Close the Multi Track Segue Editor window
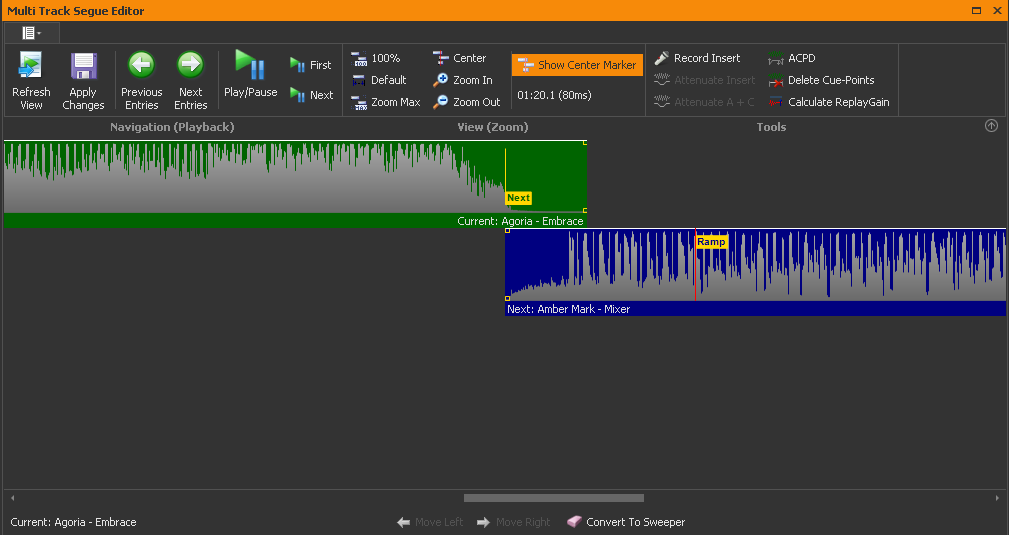Screen dimensions: 1009x535 click(997, 10)
